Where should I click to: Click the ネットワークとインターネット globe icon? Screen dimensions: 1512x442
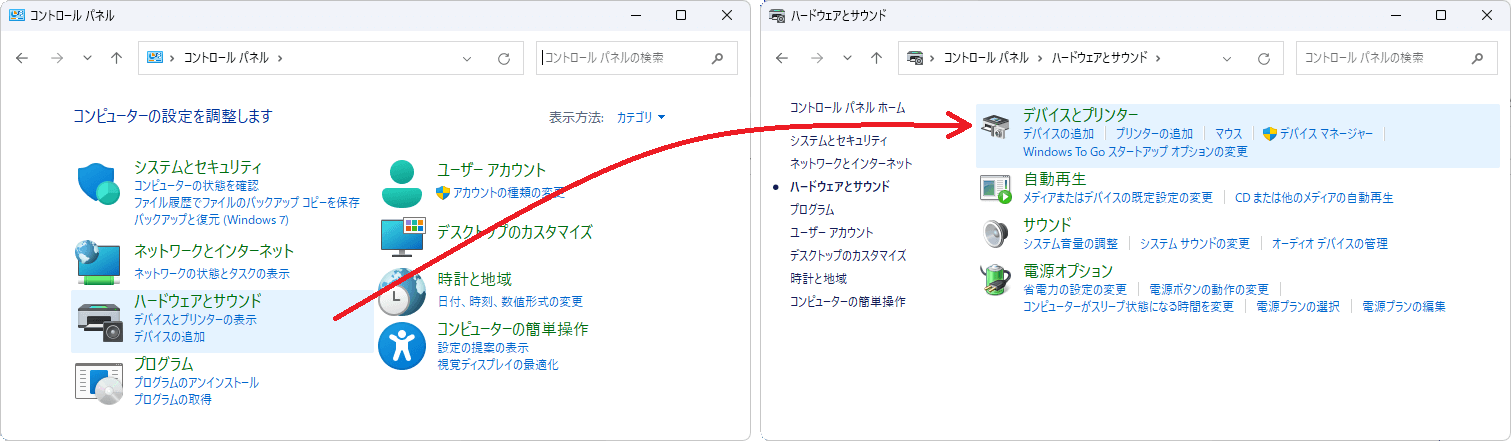coord(98,261)
